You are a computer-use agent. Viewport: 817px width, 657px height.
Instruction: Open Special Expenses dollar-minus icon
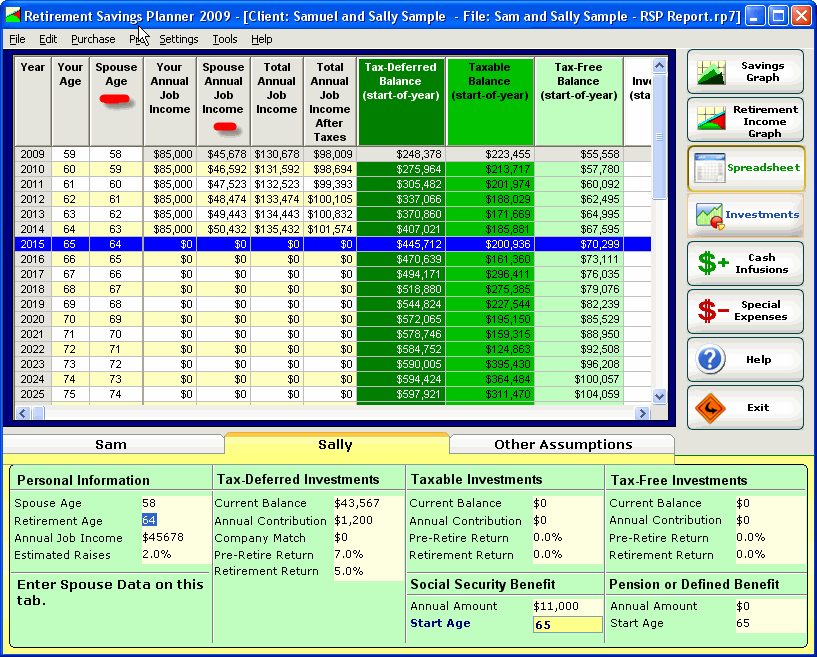pyautogui.click(x=713, y=311)
